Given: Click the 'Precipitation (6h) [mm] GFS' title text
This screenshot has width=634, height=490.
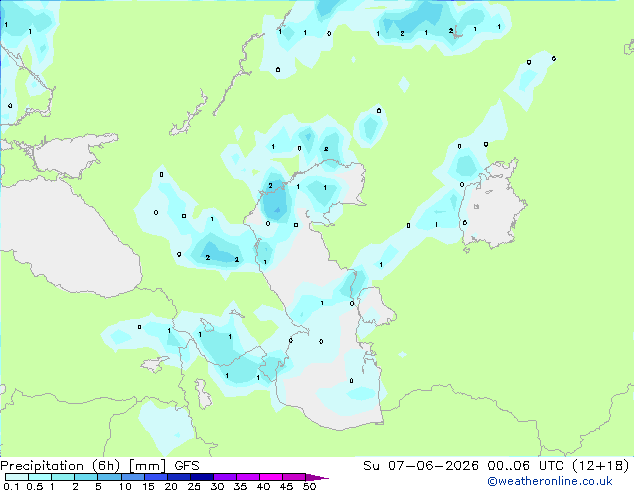Looking at the screenshot, I should pos(100,466).
